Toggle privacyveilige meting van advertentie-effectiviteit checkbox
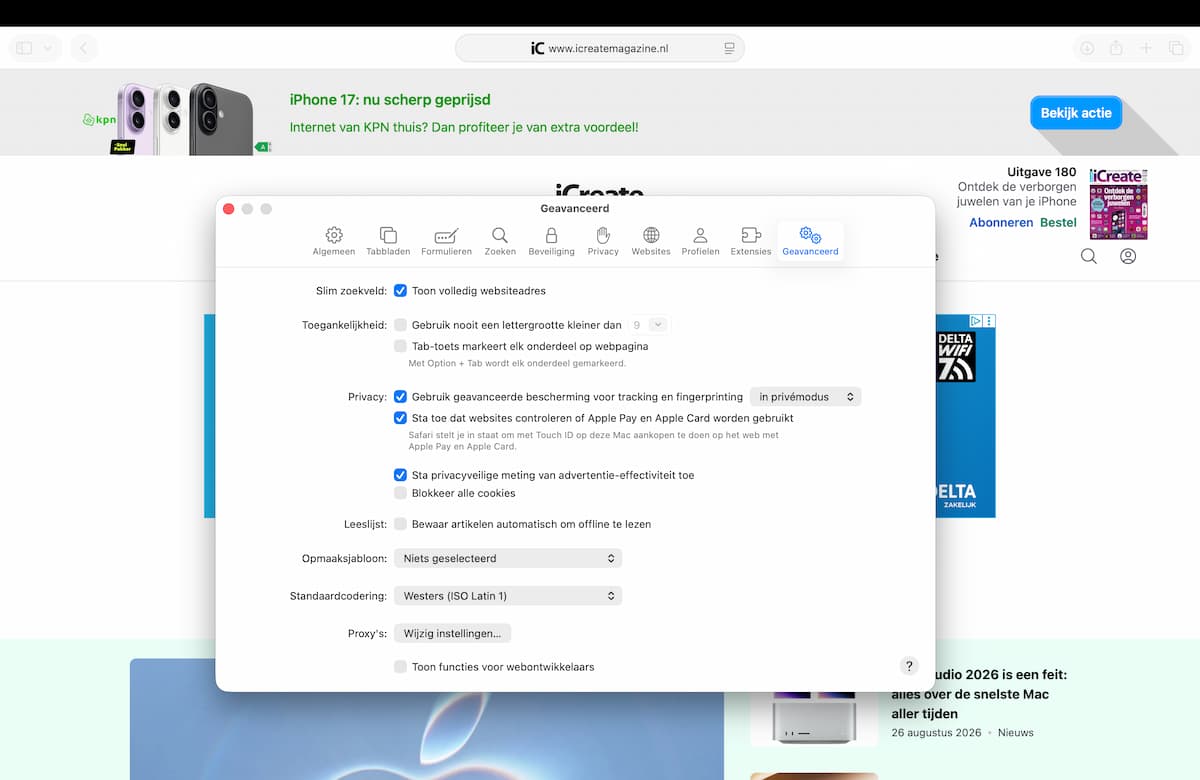The height and width of the screenshot is (780, 1200). tap(400, 476)
